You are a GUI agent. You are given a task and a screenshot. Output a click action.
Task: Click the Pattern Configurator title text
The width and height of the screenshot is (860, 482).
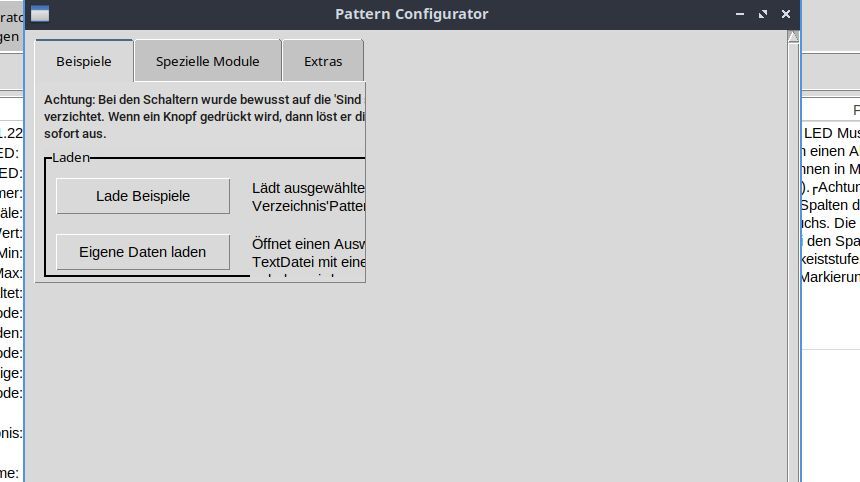pyautogui.click(x=411, y=14)
